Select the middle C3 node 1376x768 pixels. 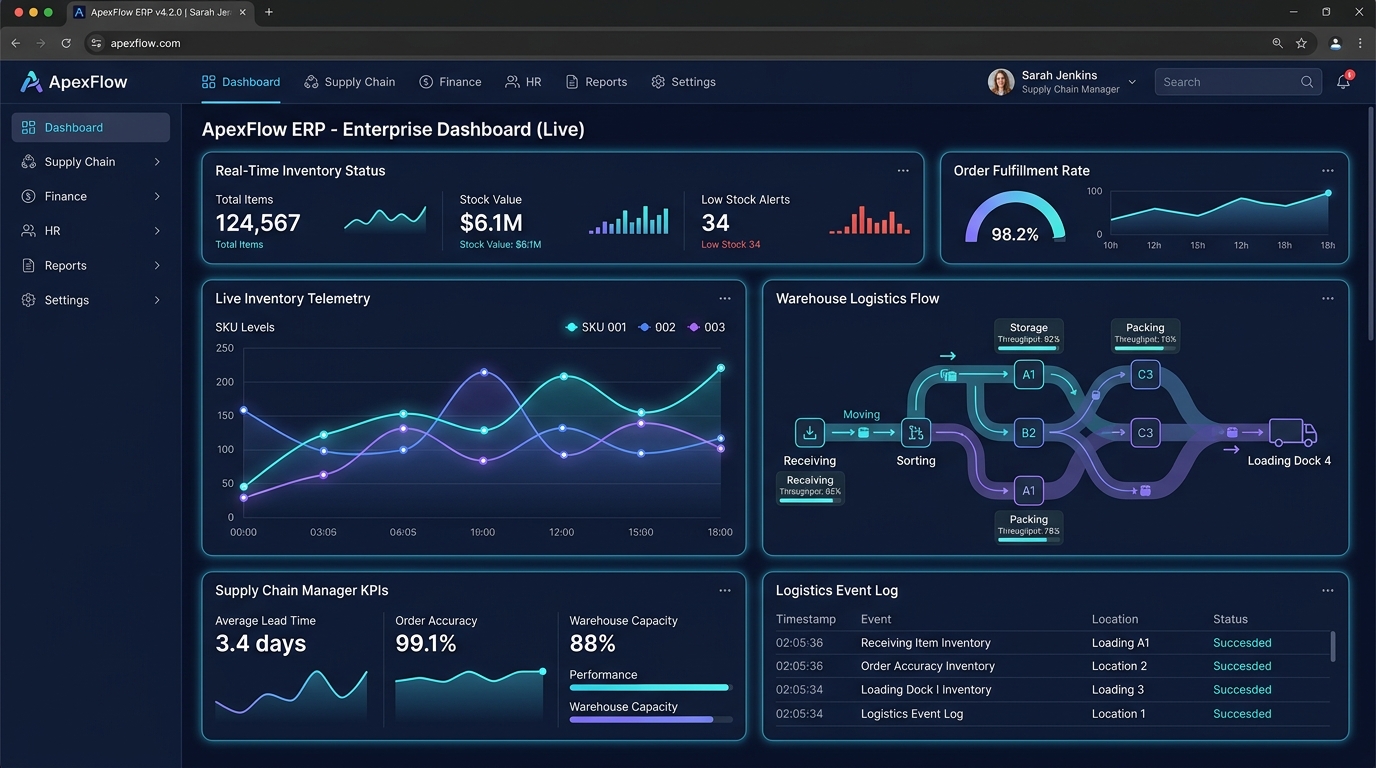[1145, 433]
